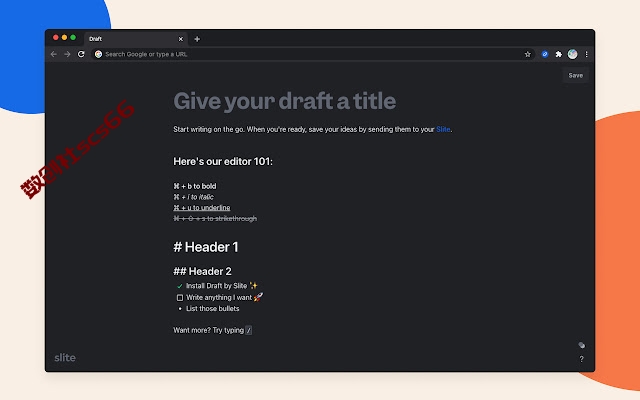Click the Google icon in the address bar
This screenshot has width=640, height=400.
click(x=98, y=54)
